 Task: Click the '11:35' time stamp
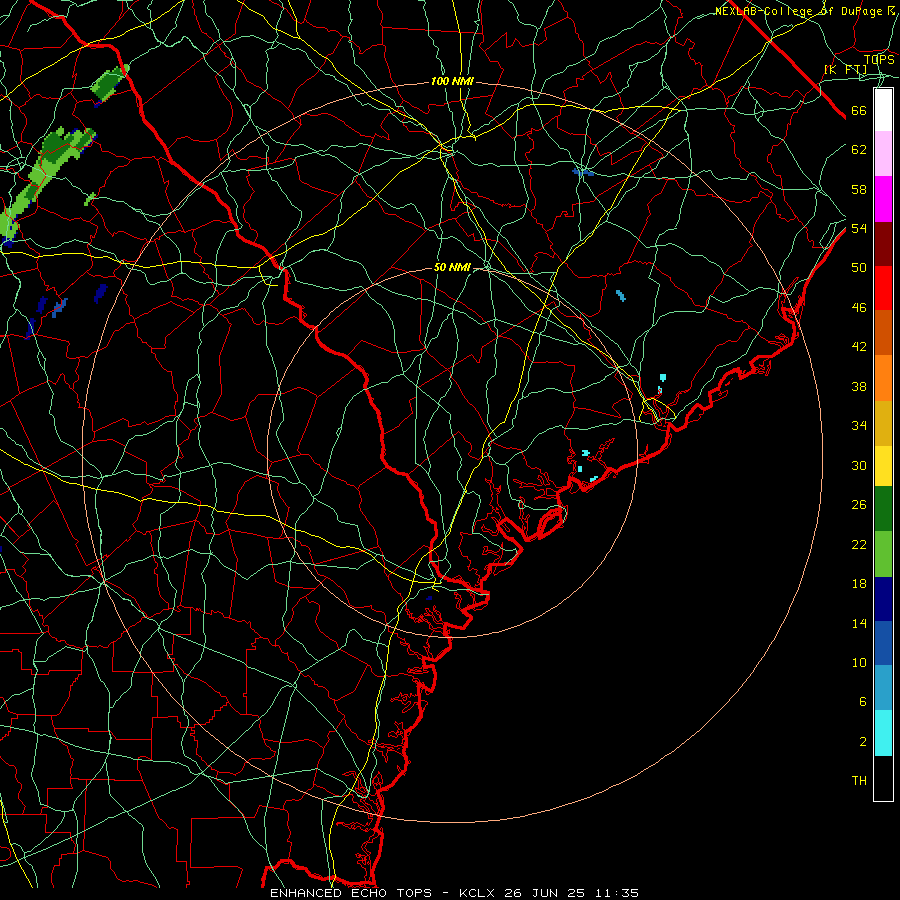pos(616,893)
